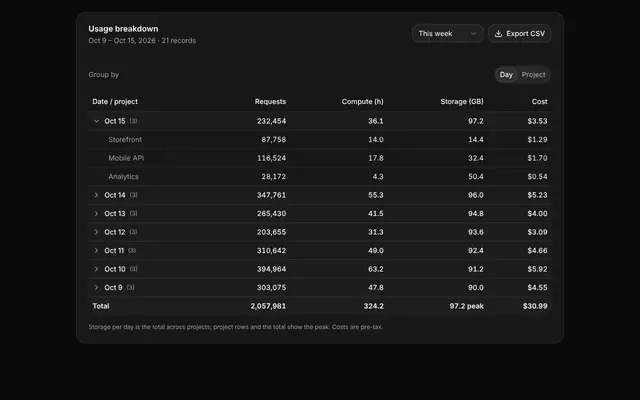Click the Oct 13 date label
The width and height of the screenshot is (640, 400).
click(x=115, y=213)
